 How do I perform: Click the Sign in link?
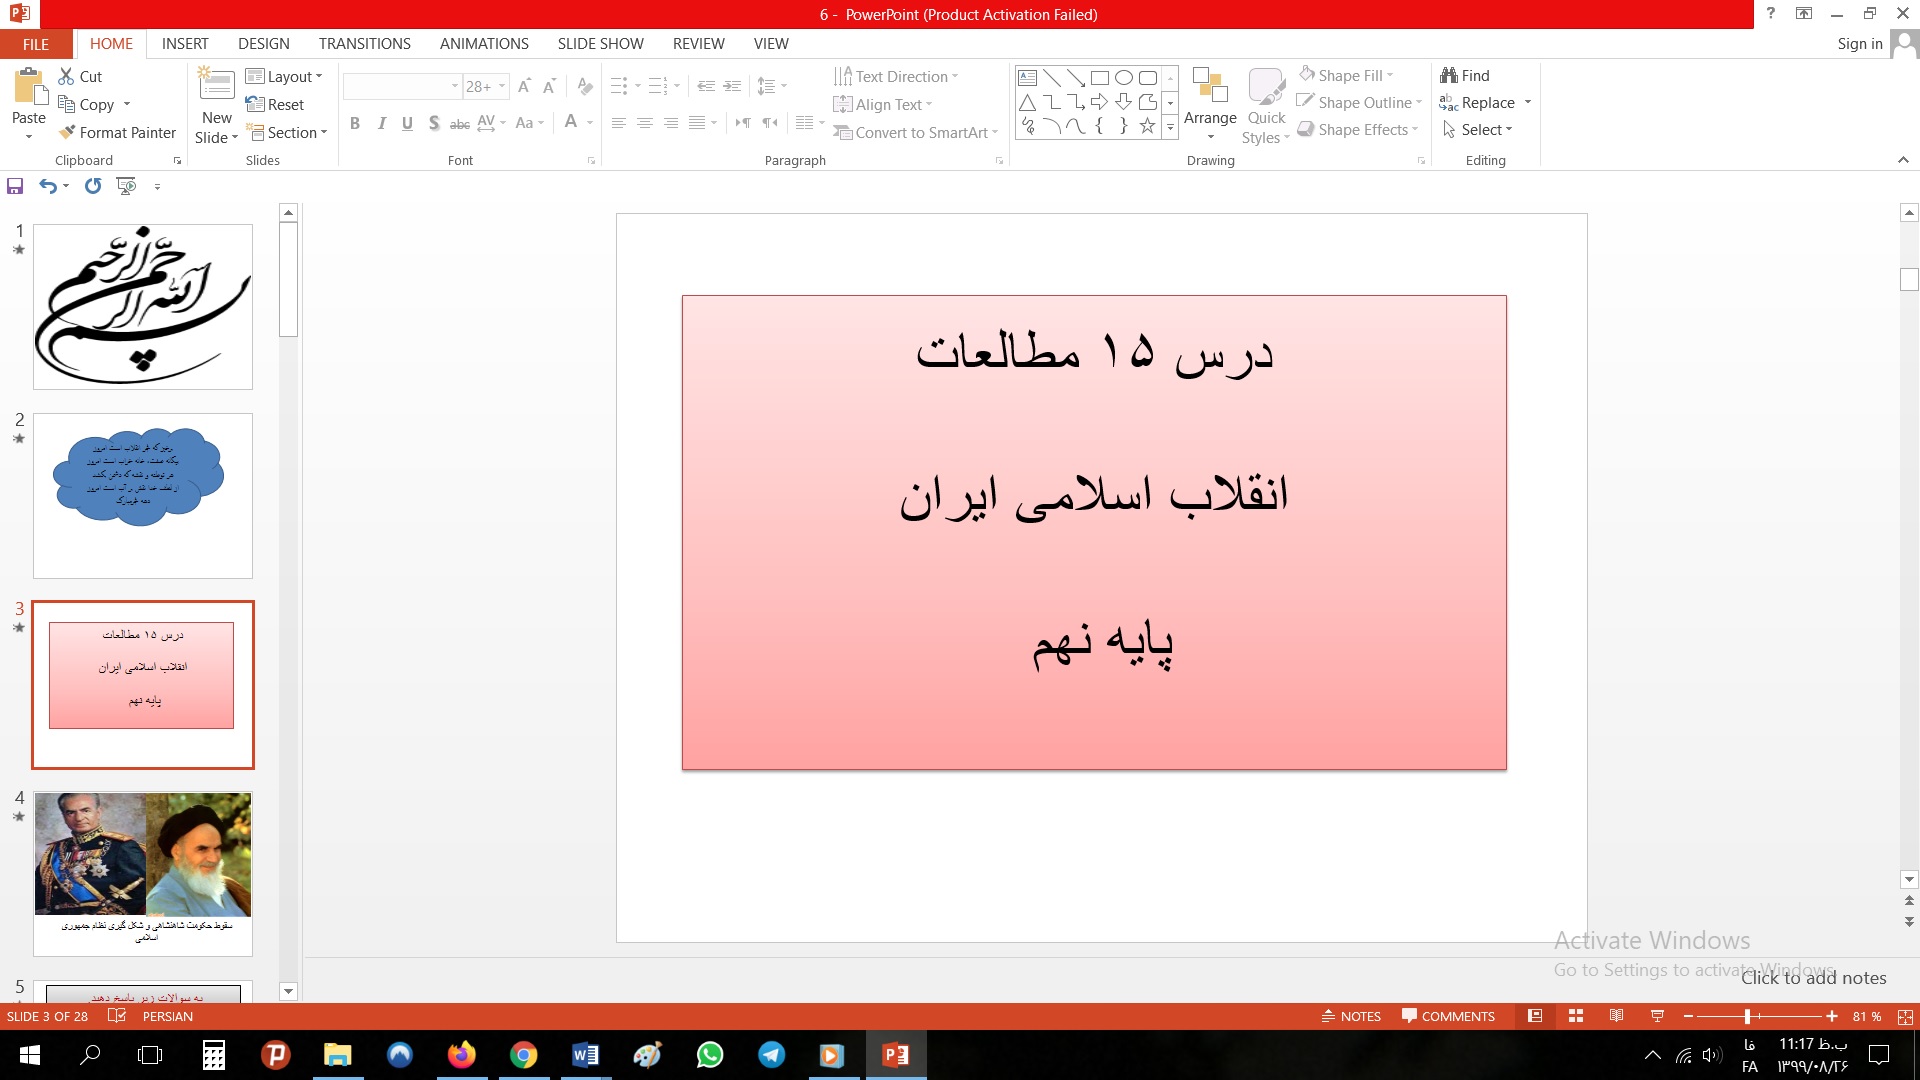click(x=1859, y=44)
